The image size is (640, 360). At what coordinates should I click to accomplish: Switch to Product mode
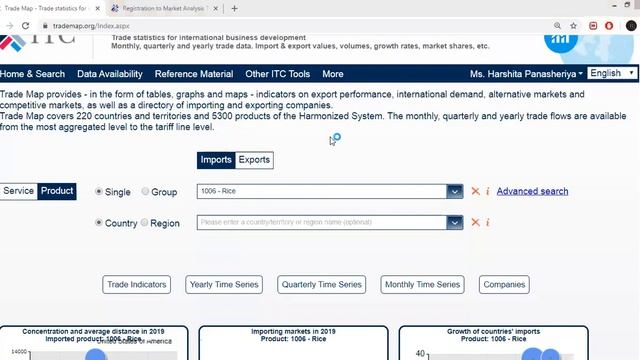point(57,191)
